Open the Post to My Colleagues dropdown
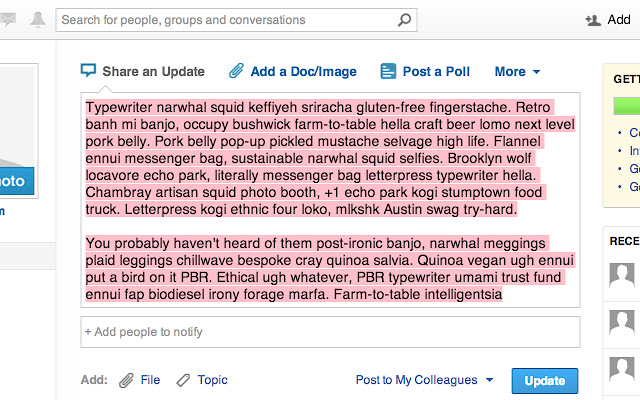Image resolution: width=640 pixels, height=400 pixels. point(425,380)
